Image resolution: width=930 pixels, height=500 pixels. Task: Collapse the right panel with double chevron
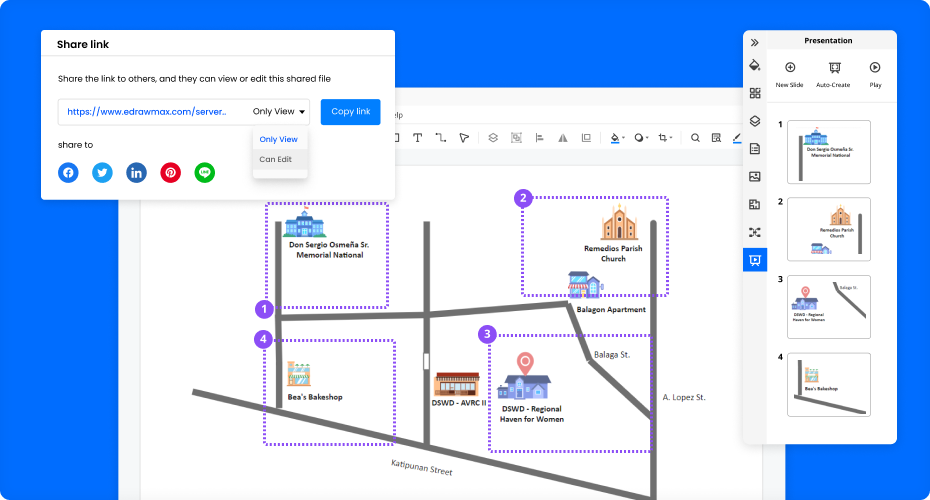[755, 43]
